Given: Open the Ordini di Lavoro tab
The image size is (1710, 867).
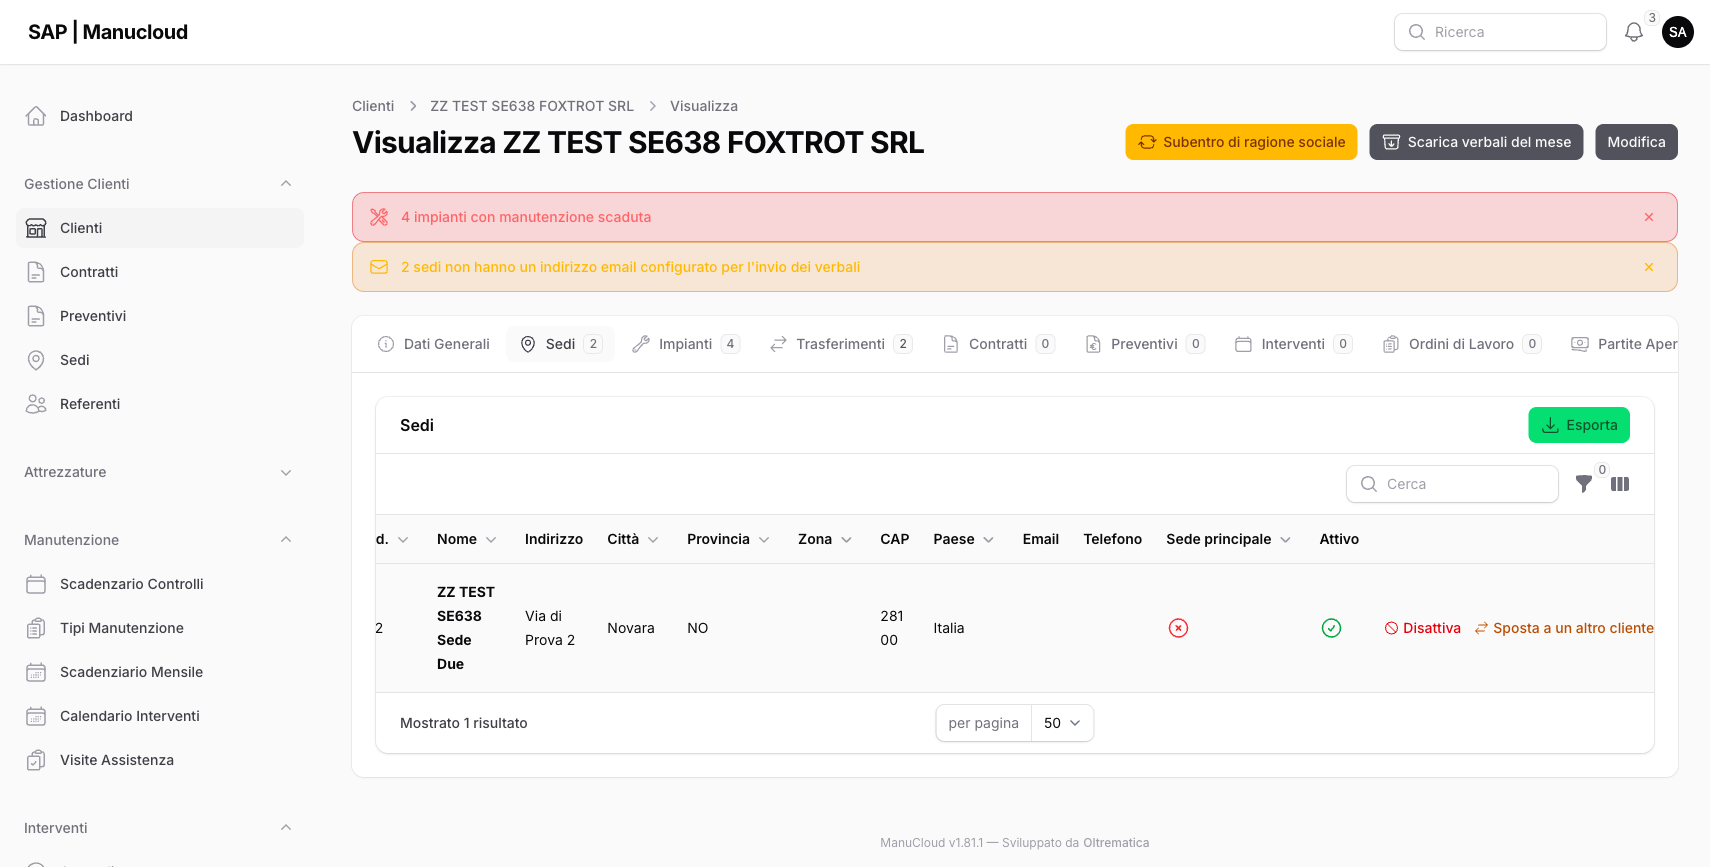Looking at the screenshot, I should [x=1462, y=344].
